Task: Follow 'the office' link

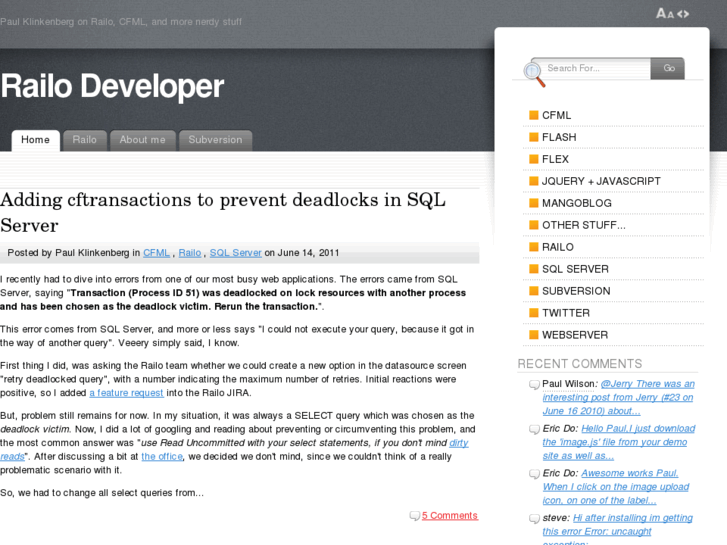Action: (x=162, y=456)
